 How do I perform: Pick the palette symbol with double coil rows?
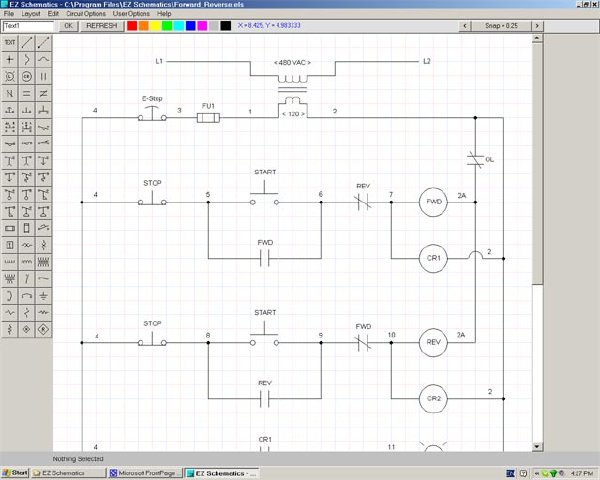pos(43,262)
